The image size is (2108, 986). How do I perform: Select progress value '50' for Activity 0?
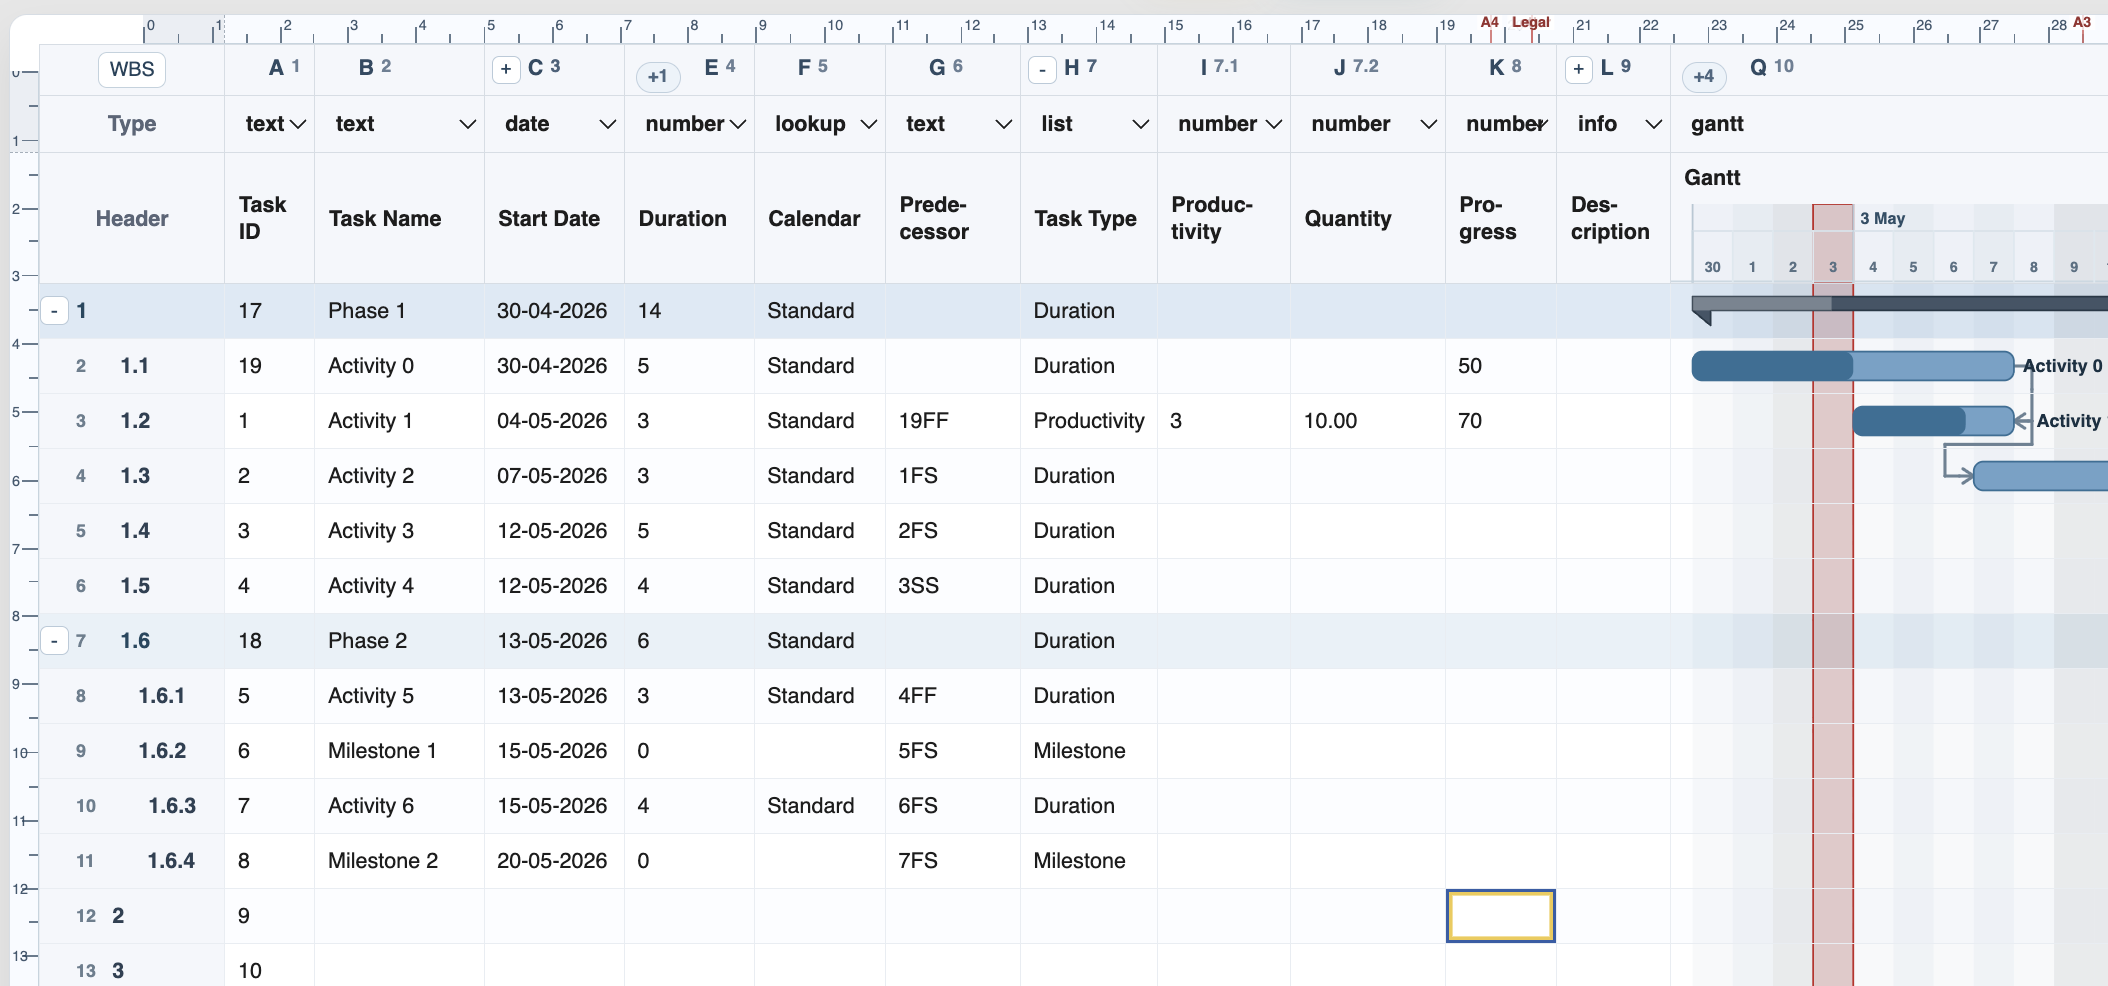tap(1501, 366)
